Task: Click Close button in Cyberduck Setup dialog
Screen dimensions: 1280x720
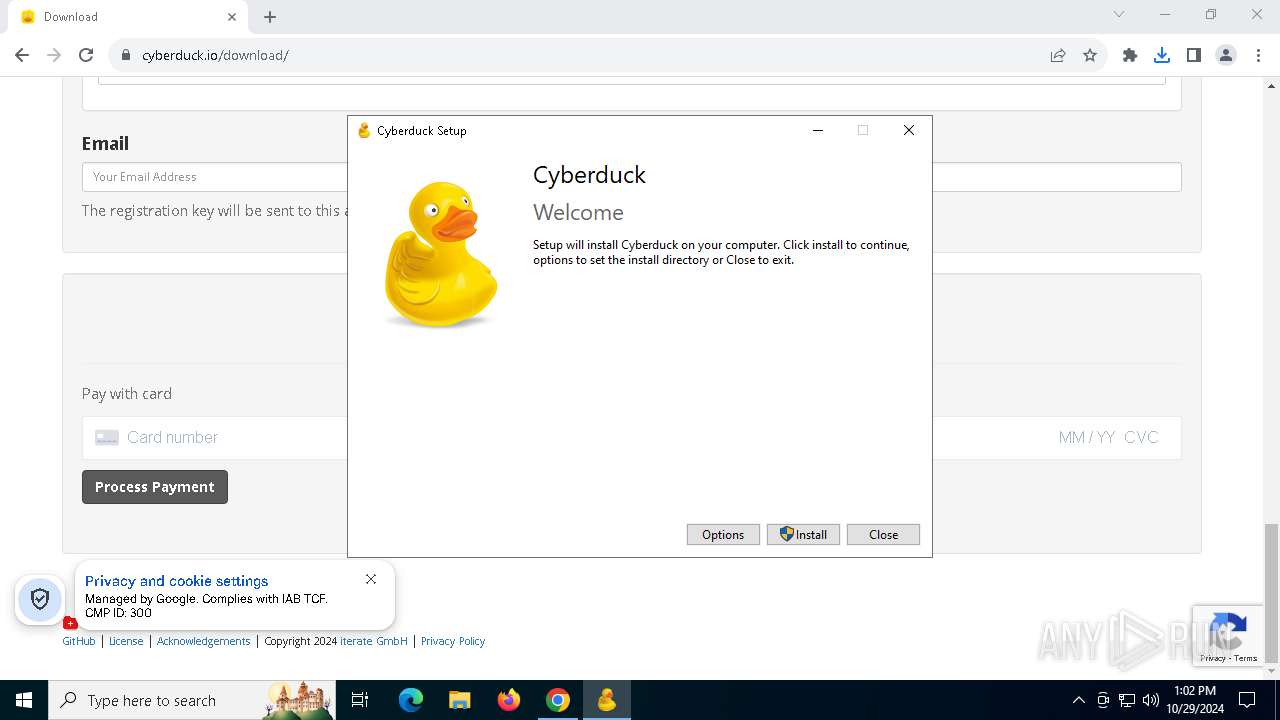Action: (x=883, y=535)
